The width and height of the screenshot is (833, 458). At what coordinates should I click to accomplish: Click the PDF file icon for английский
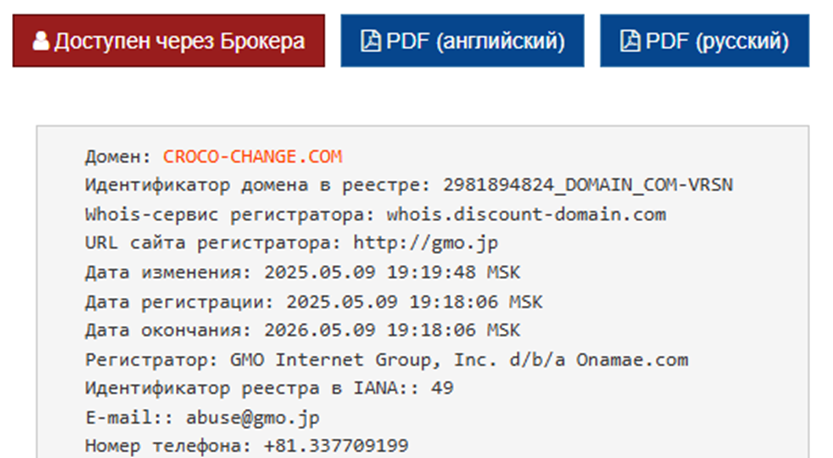pyautogui.click(x=370, y=41)
